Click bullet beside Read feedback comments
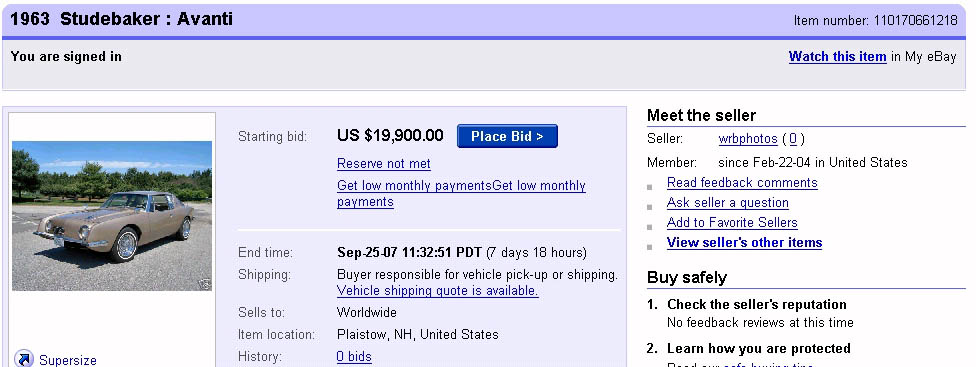976x367 pixels. pos(650,187)
